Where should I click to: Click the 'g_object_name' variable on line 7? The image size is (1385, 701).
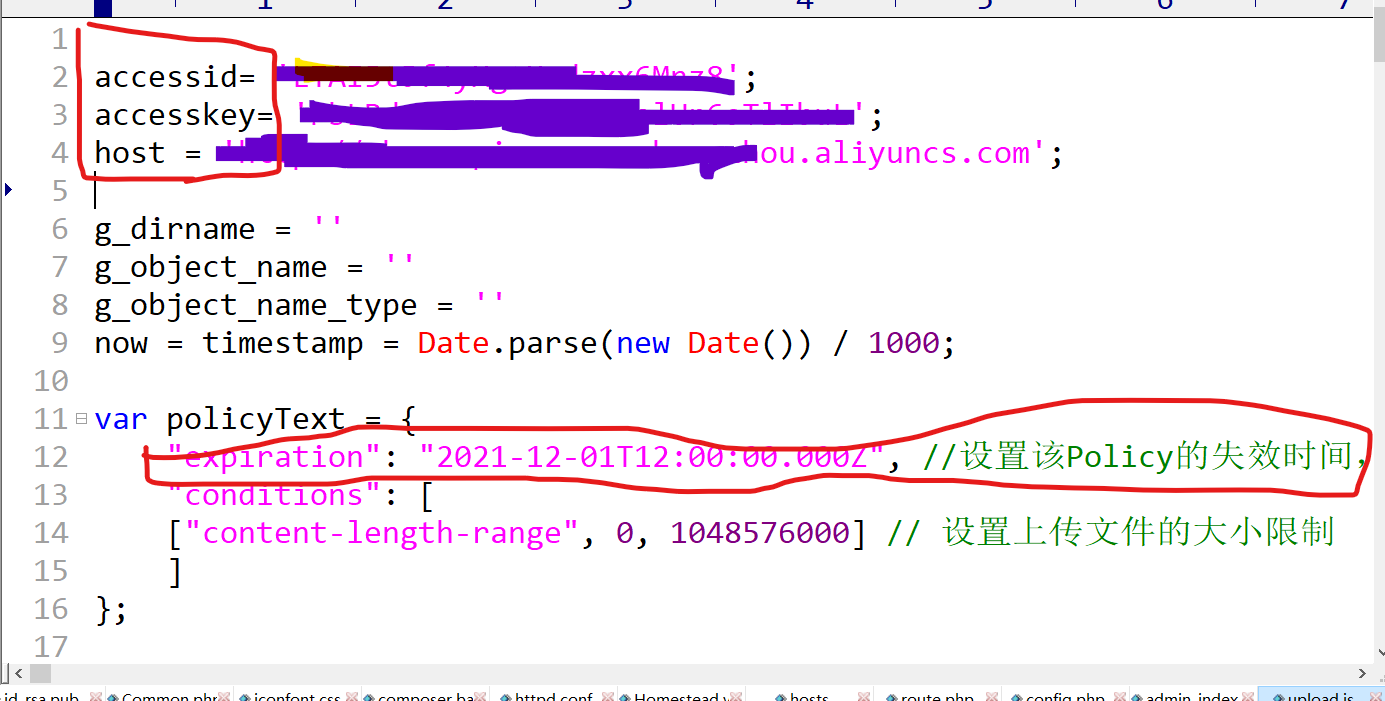(x=211, y=267)
